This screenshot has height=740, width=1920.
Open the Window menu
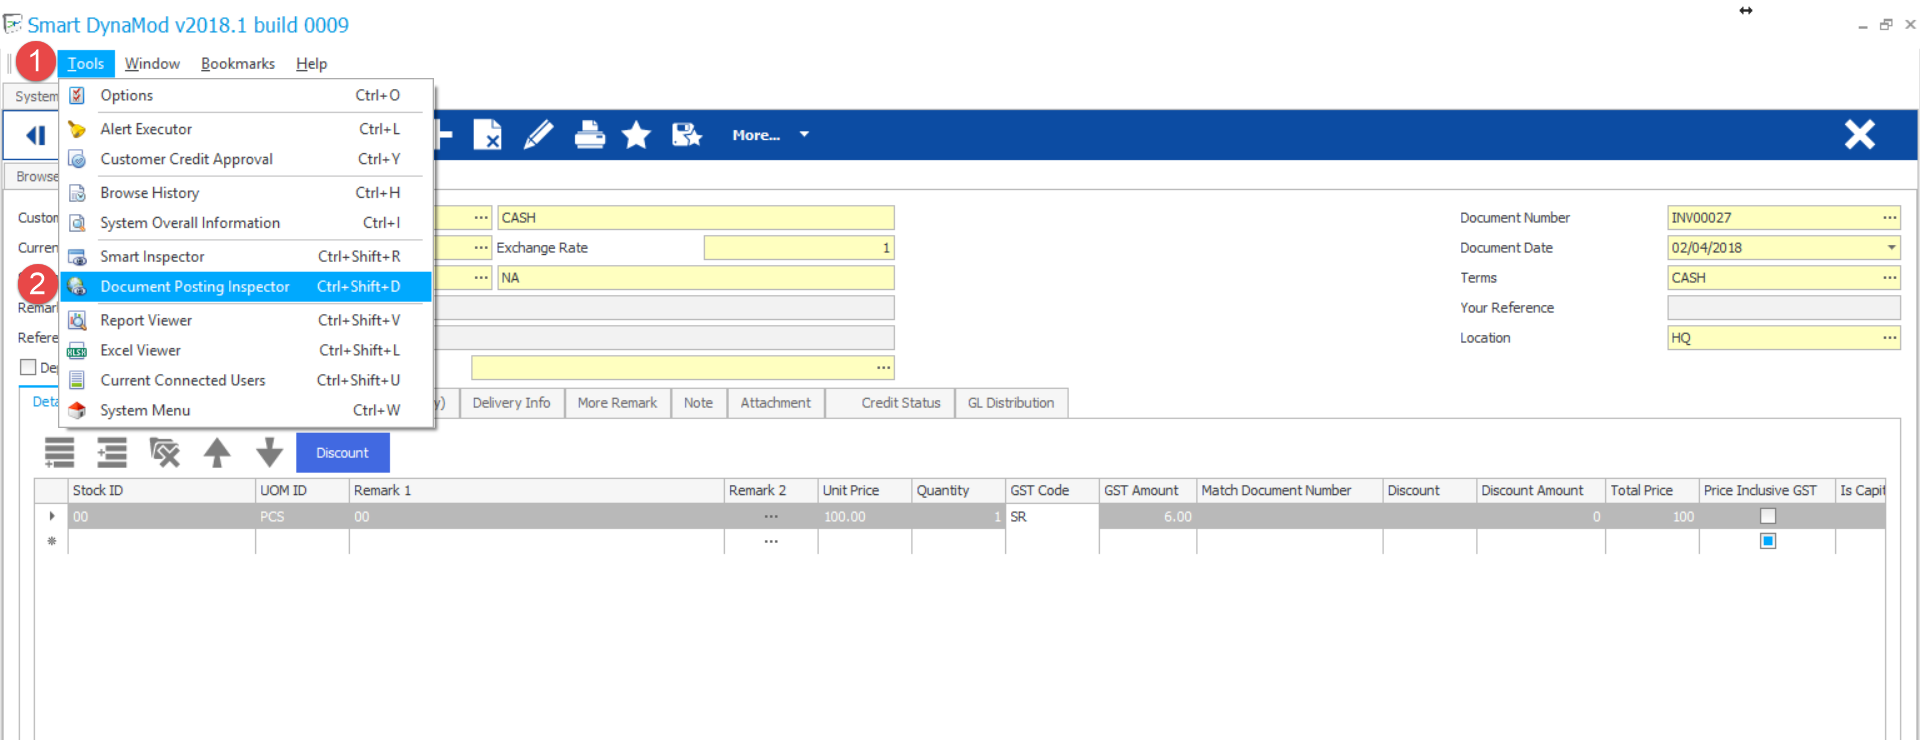pyautogui.click(x=152, y=63)
